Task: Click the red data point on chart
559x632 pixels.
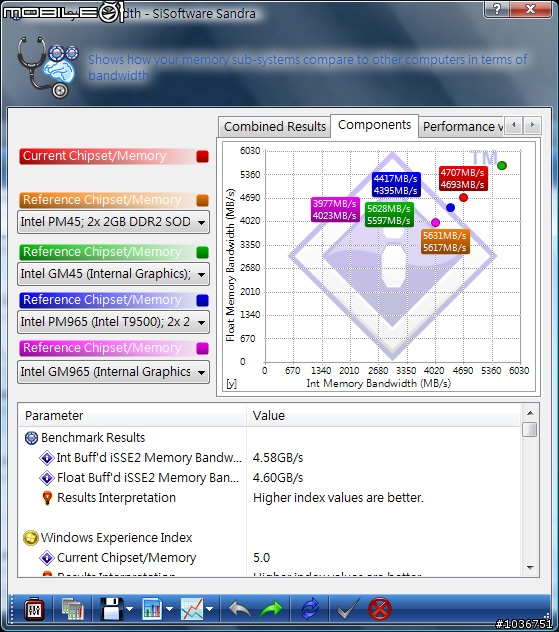Action: click(x=463, y=198)
